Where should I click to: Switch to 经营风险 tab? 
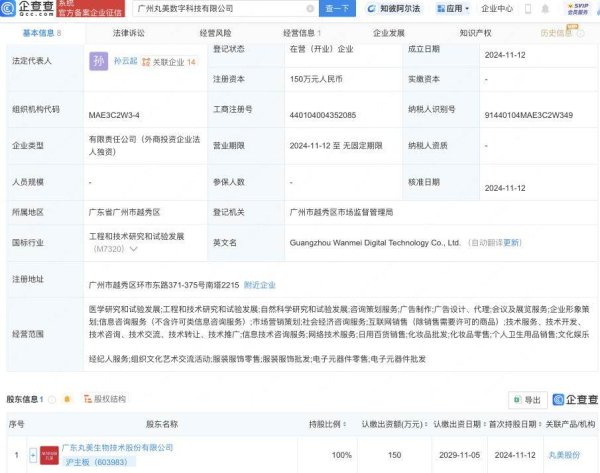[215, 33]
